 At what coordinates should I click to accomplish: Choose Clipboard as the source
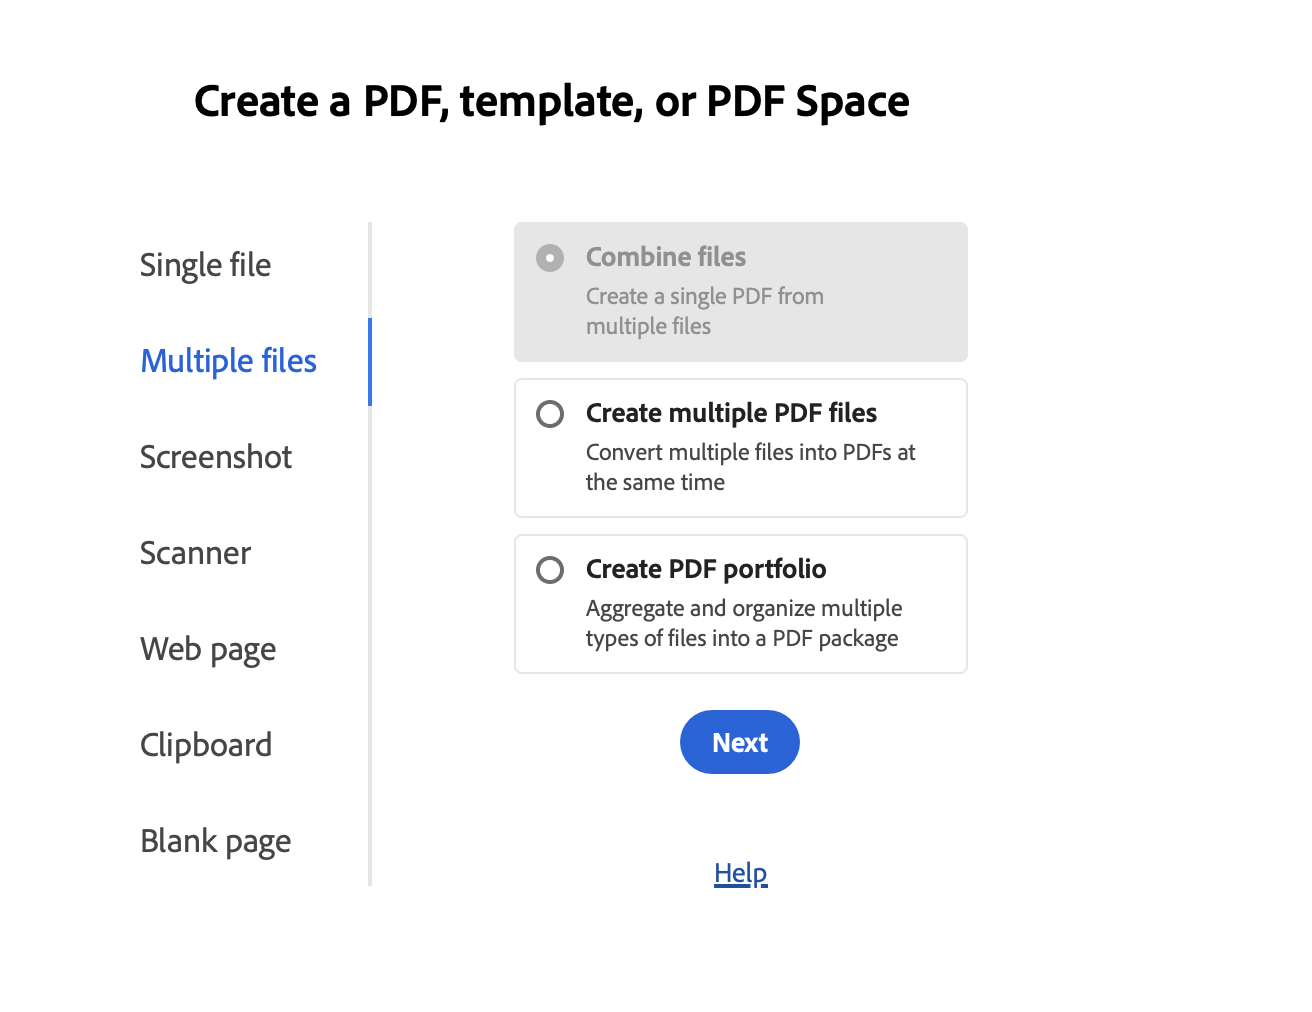[x=206, y=744]
